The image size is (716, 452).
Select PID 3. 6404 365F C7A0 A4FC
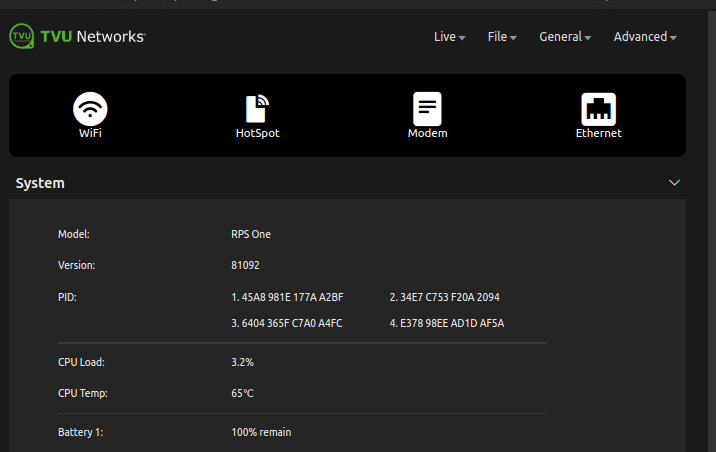(287, 323)
